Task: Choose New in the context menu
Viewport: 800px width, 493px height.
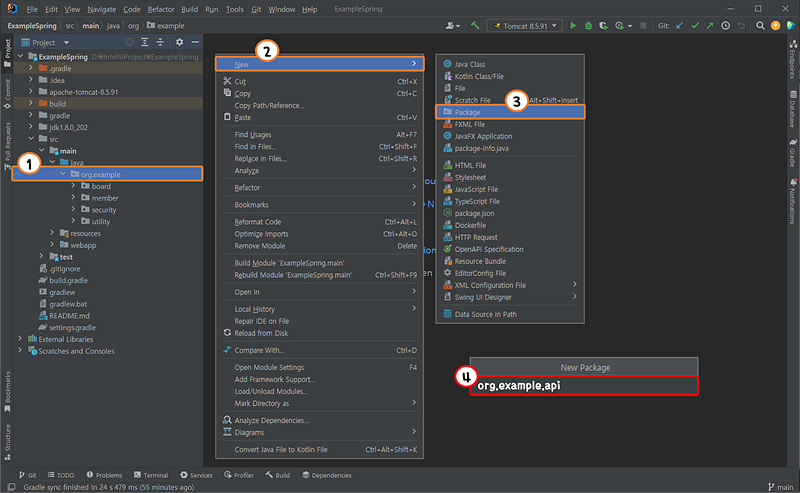Action: 319,64
